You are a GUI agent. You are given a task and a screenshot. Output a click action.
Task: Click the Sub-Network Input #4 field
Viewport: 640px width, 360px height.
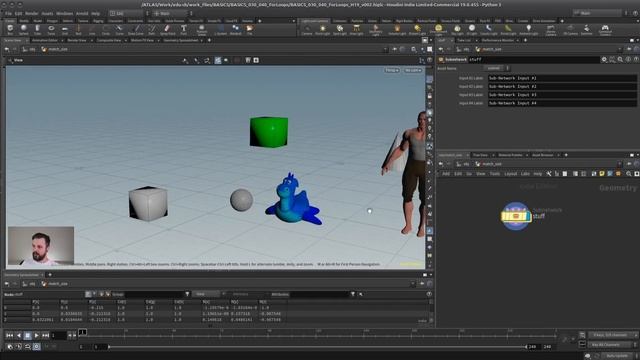tap(562, 103)
